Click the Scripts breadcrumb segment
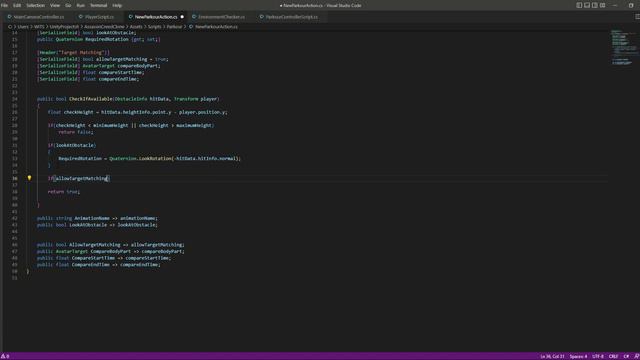The width and height of the screenshot is (640, 360). pos(154,27)
